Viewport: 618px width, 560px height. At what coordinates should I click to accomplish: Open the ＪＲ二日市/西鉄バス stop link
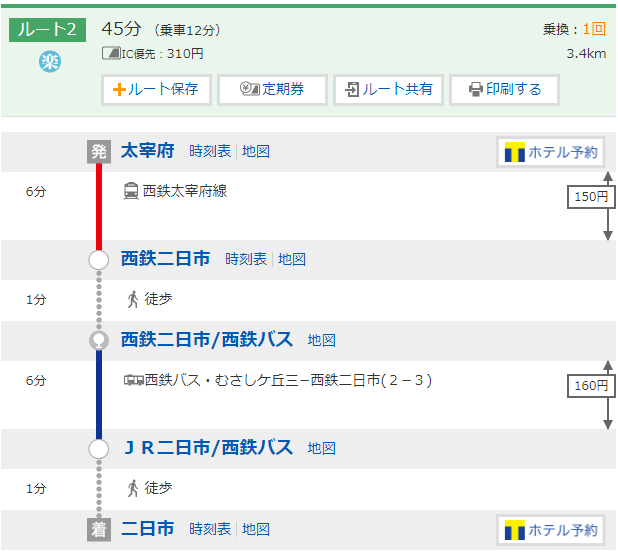coord(207,448)
